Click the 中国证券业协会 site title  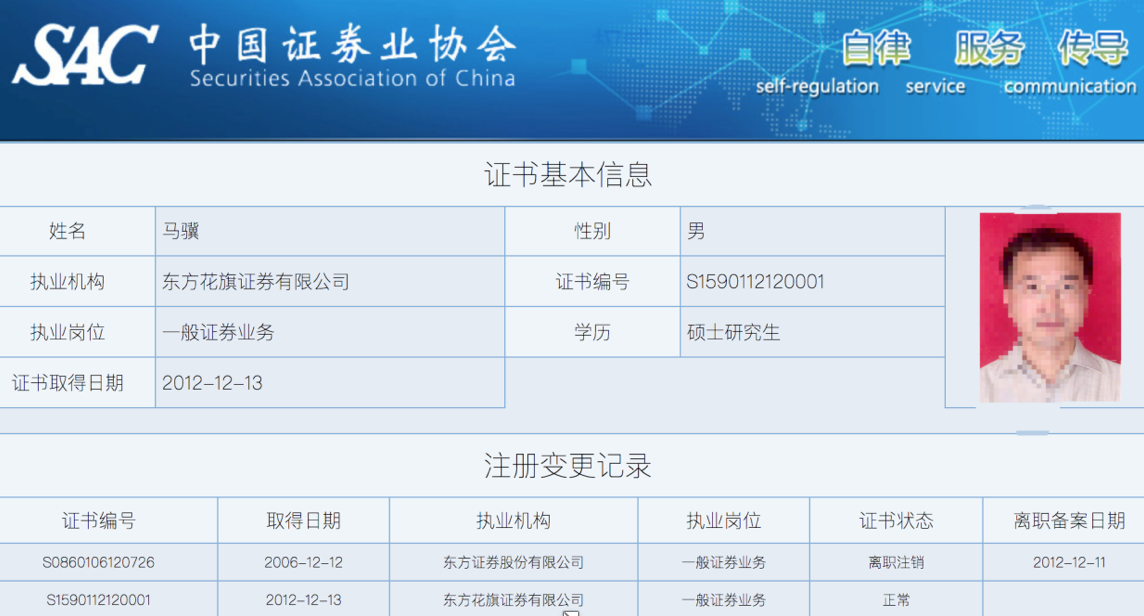pyautogui.click(x=352, y=44)
